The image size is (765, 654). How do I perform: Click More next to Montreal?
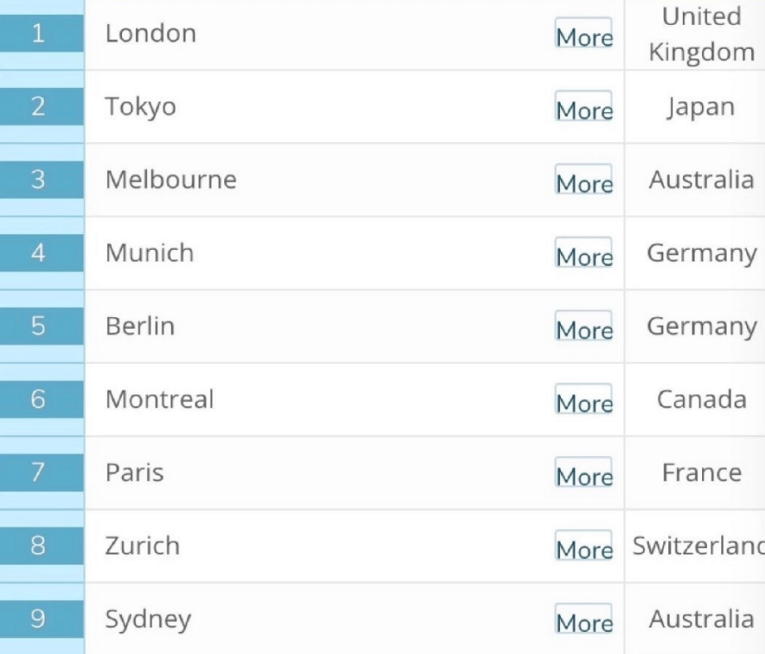point(584,402)
